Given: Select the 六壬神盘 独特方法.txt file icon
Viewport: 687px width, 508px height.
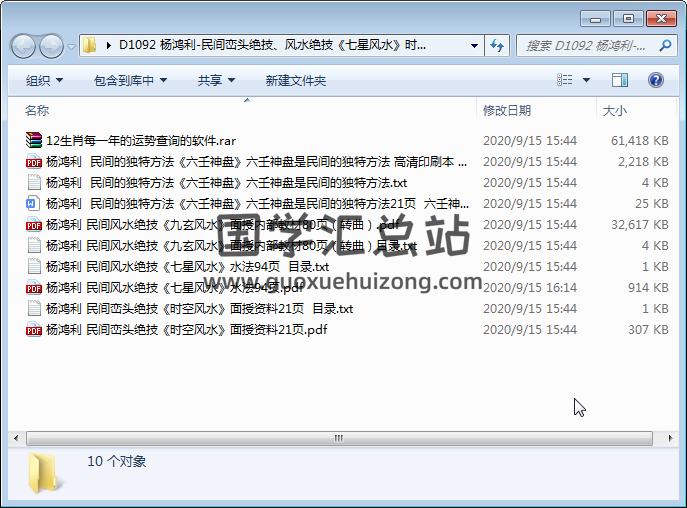Looking at the screenshot, I should [x=34, y=182].
